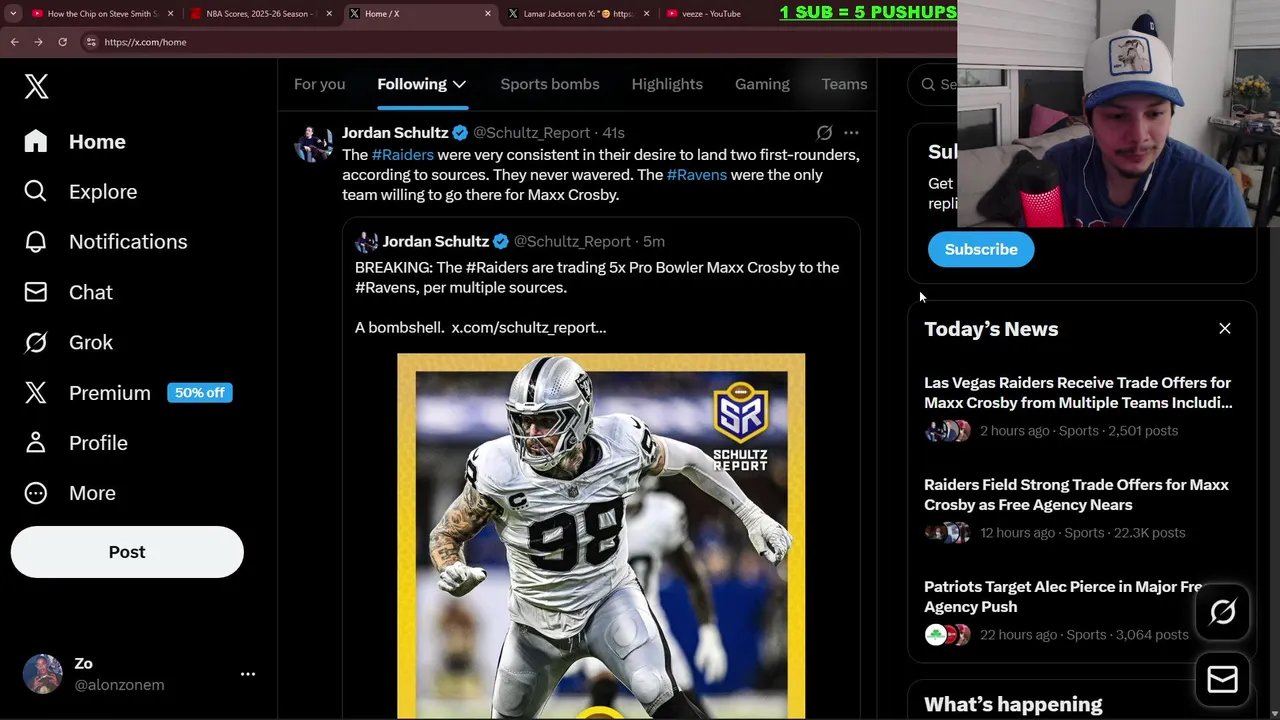Viewport: 1280px width, 720px height.
Task: Open floating messages envelope button
Action: point(1222,680)
